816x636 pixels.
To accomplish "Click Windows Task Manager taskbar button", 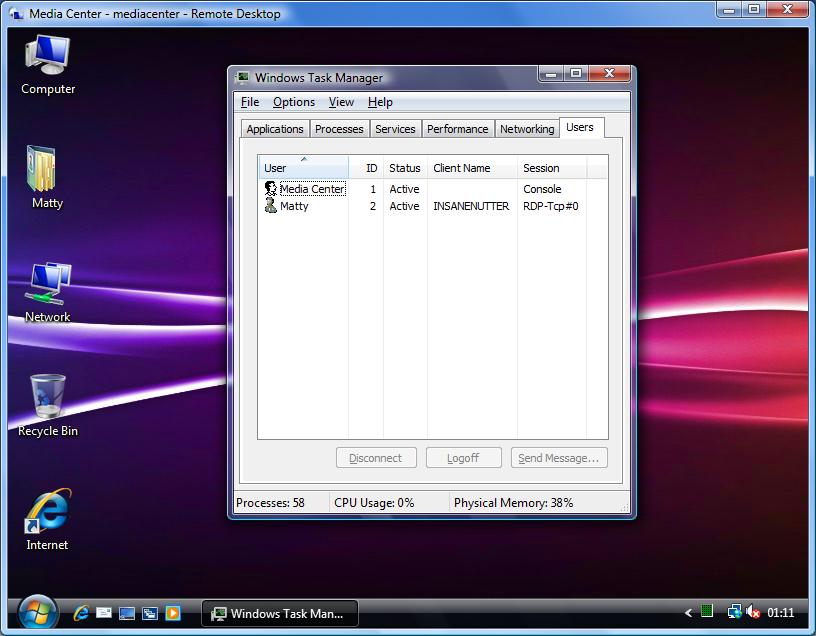I will (279, 613).
